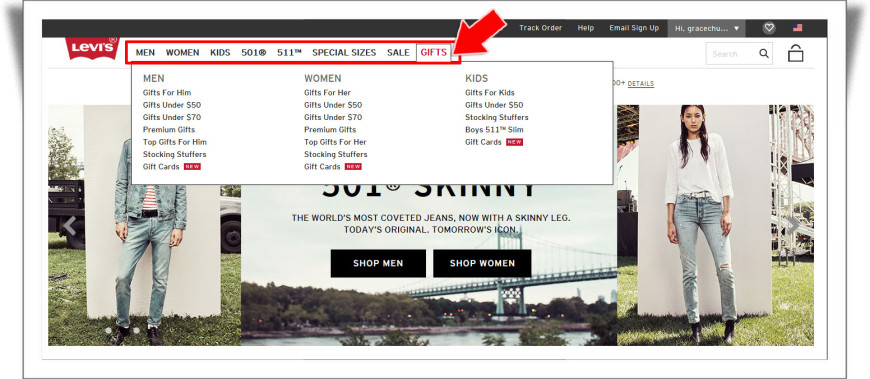The height and width of the screenshot is (379, 870).
Task: Open the shopping bag icon
Action: 795,53
